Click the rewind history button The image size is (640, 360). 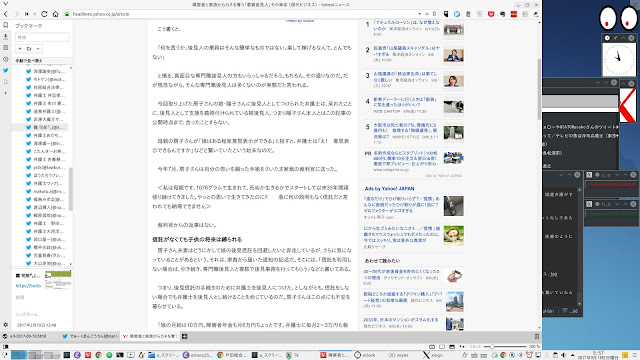click(27, 14)
